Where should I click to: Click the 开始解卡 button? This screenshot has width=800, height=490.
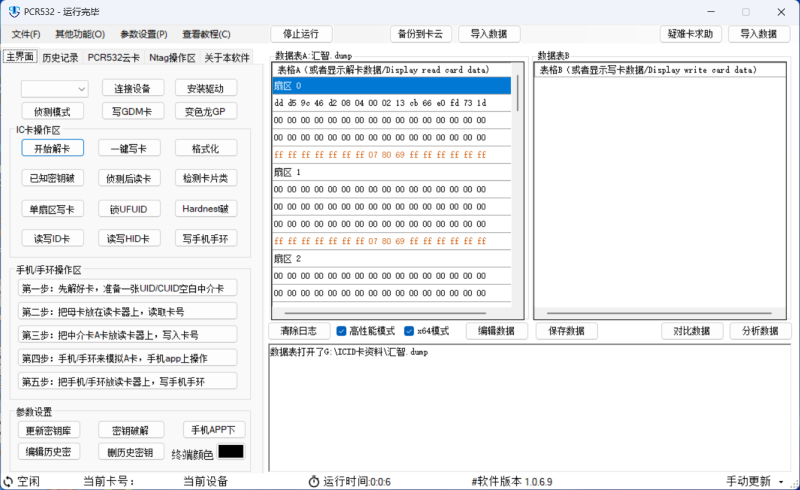(53, 149)
